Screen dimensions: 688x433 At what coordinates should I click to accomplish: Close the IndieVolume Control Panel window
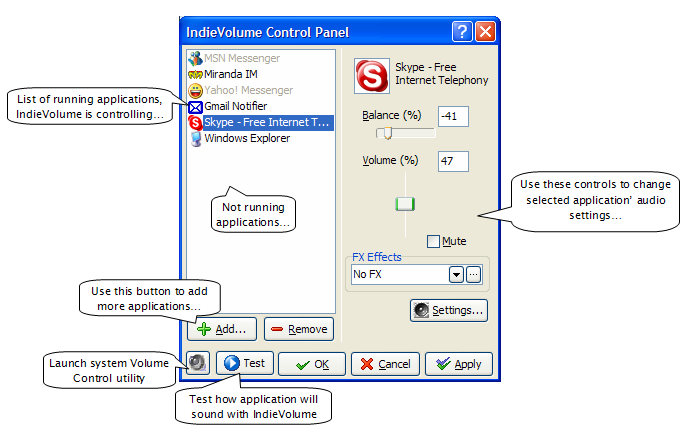tap(485, 32)
